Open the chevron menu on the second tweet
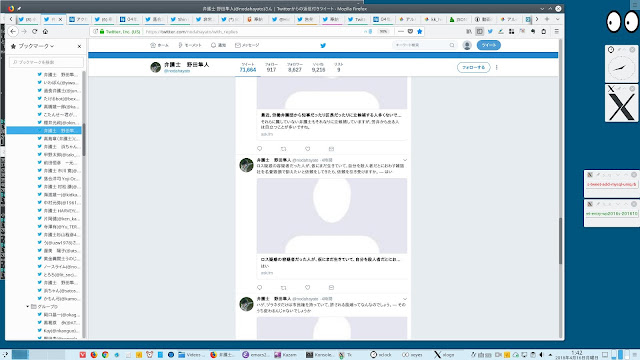The height and width of the screenshot is (360, 640). pos(405,160)
